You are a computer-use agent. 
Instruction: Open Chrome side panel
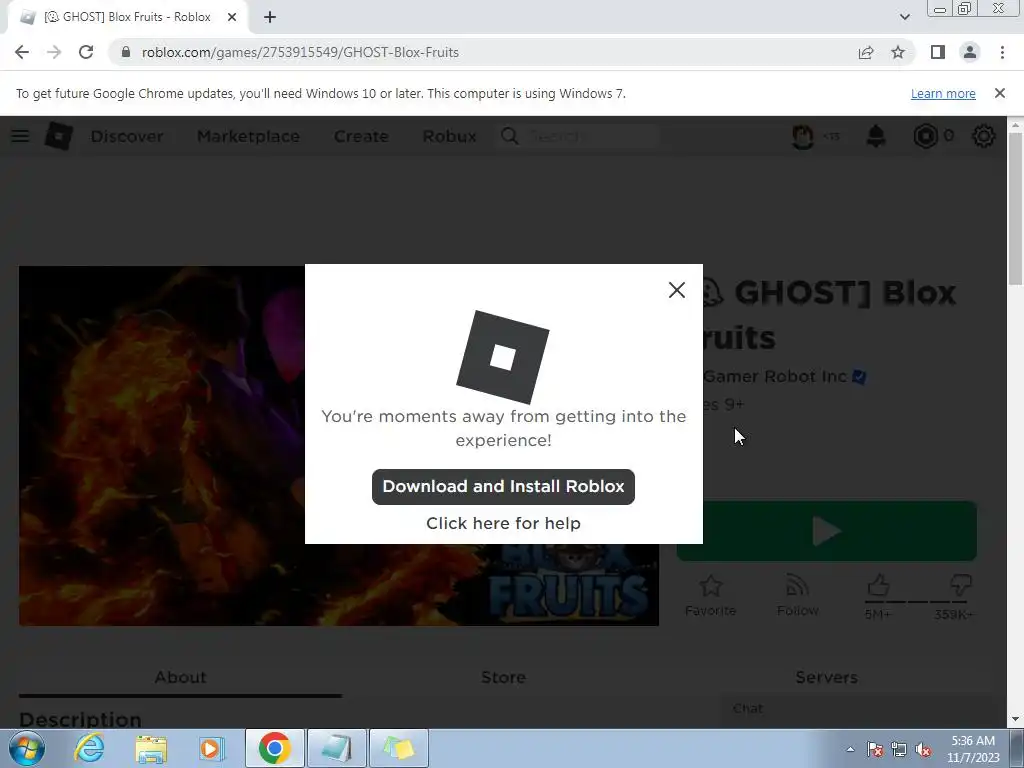pos(938,52)
